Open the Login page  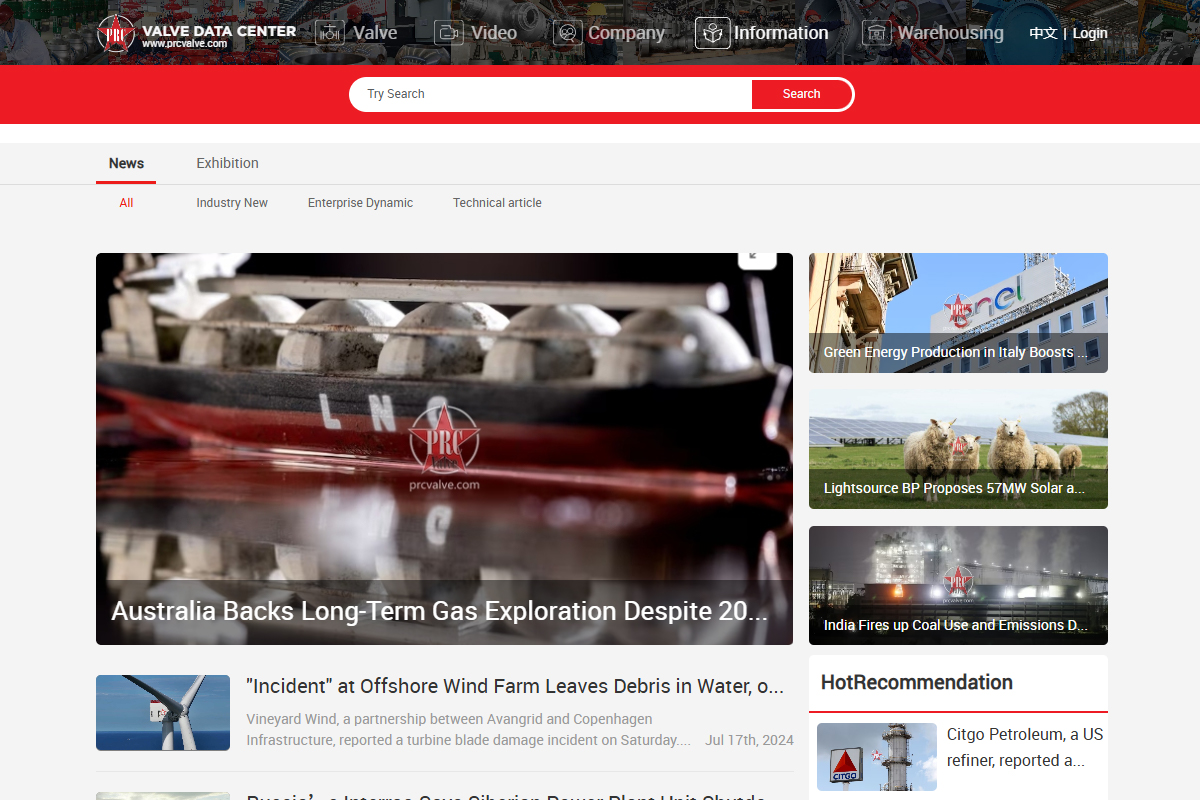(1090, 33)
